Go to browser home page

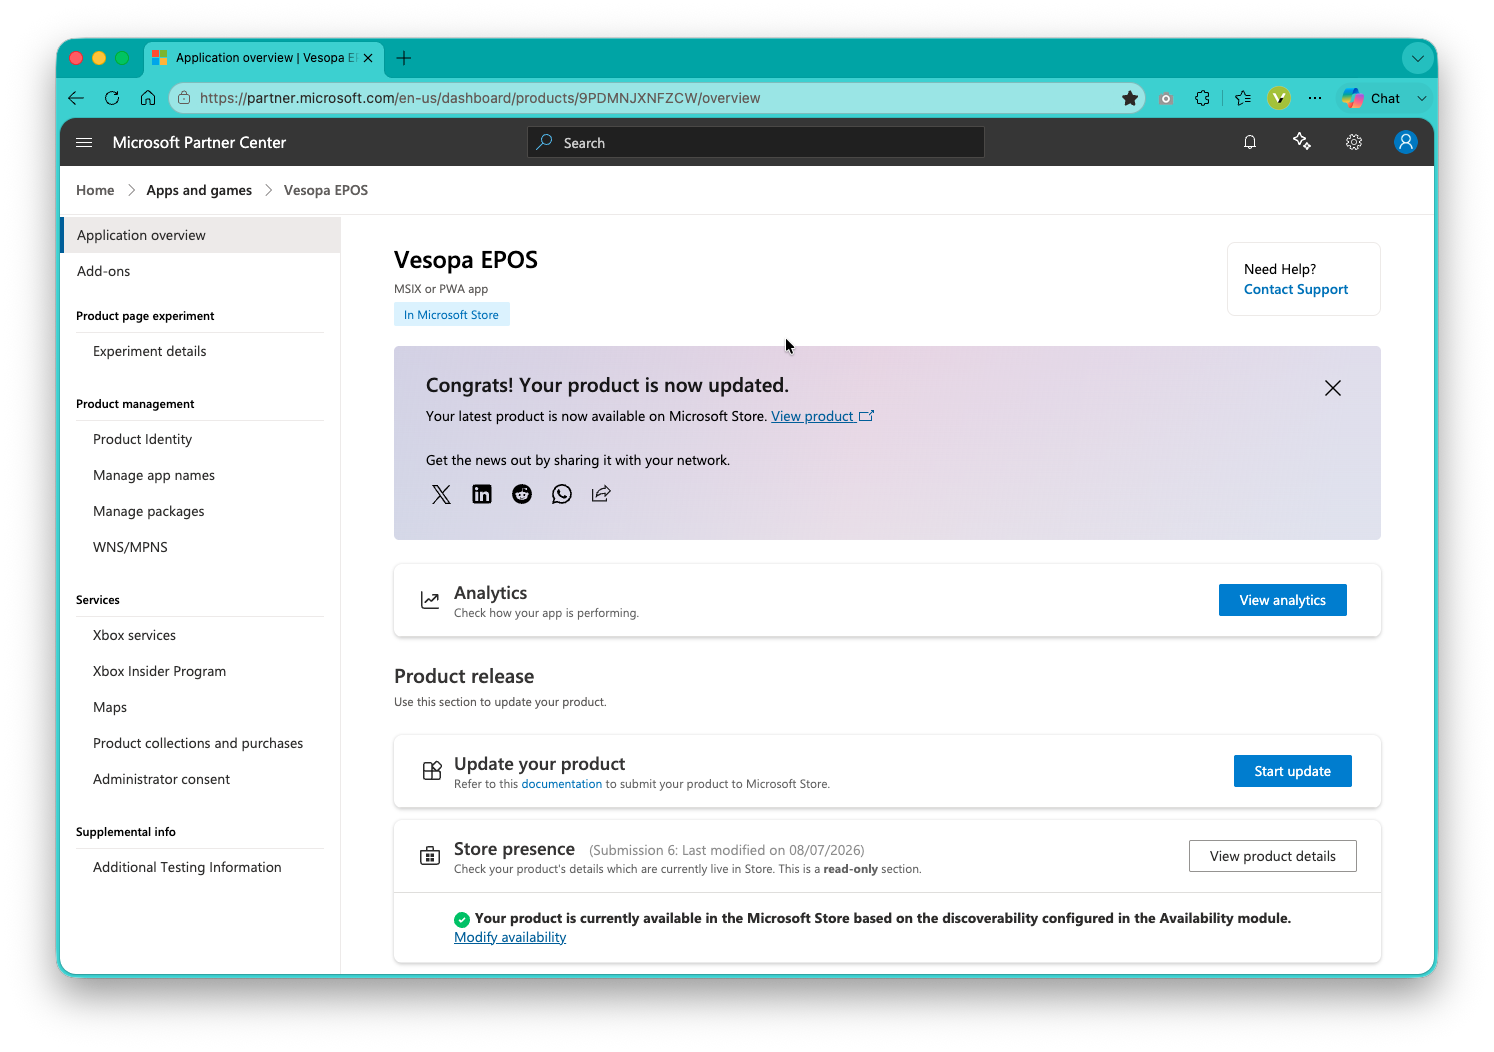point(148,98)
